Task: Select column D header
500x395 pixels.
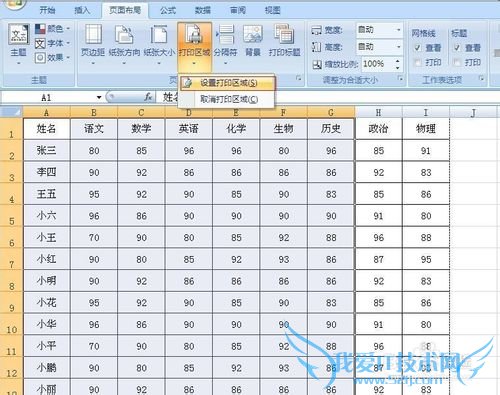Action: click(x=189, y=113)
